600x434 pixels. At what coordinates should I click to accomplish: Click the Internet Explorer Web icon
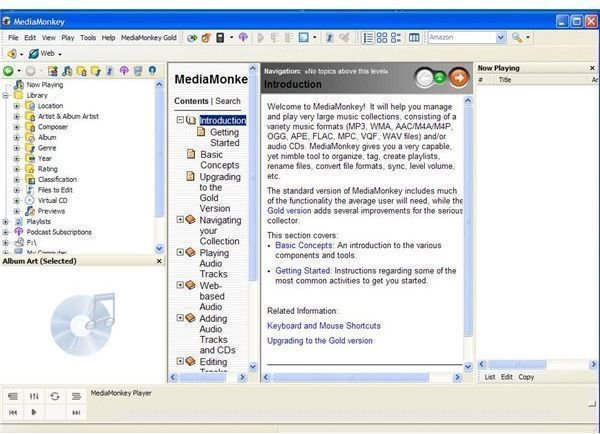(34, 54)
